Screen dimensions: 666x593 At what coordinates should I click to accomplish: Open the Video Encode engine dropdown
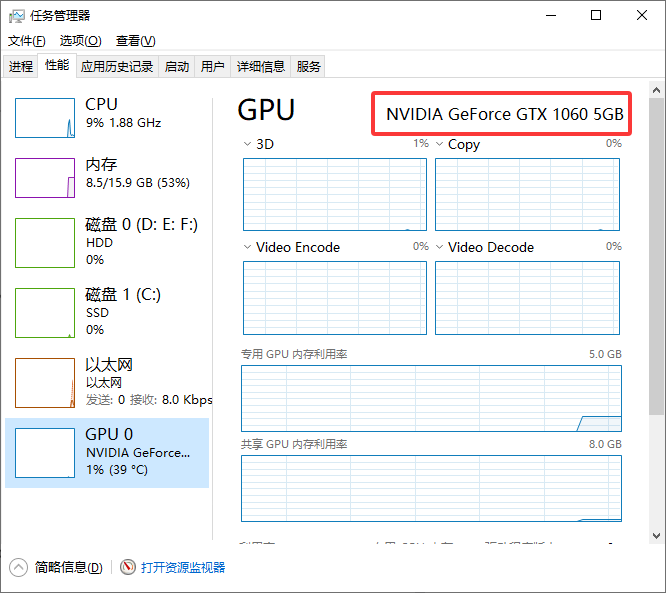[x=247, y=247]
